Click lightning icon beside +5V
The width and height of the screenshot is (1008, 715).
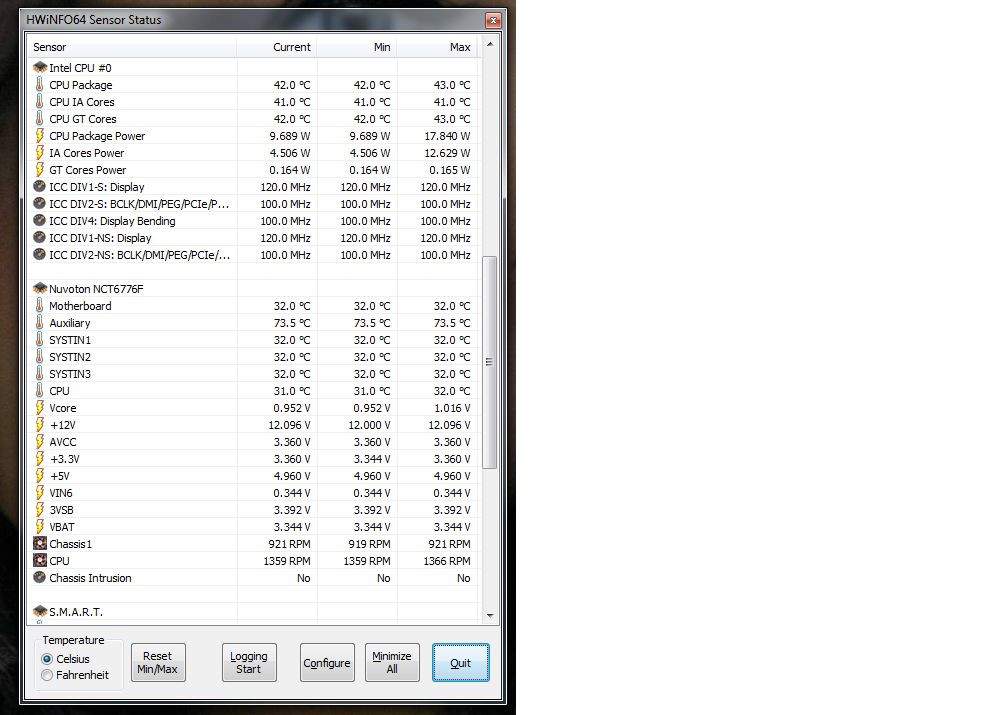pyautogui.click(x=39, y=476)
